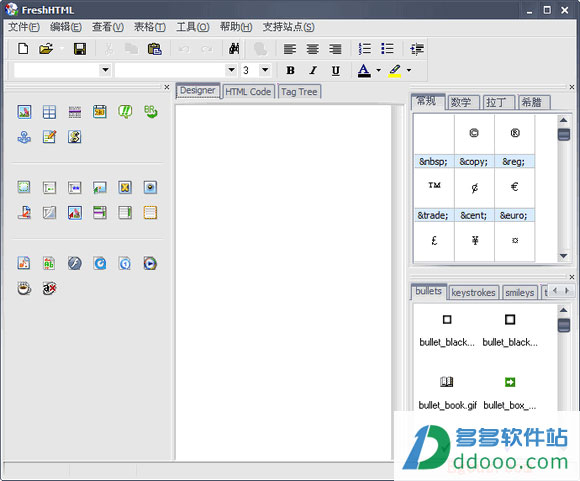Click the QuickTime media icon
The height and width of the screenshot is (481, 580).
coord(100,263)
